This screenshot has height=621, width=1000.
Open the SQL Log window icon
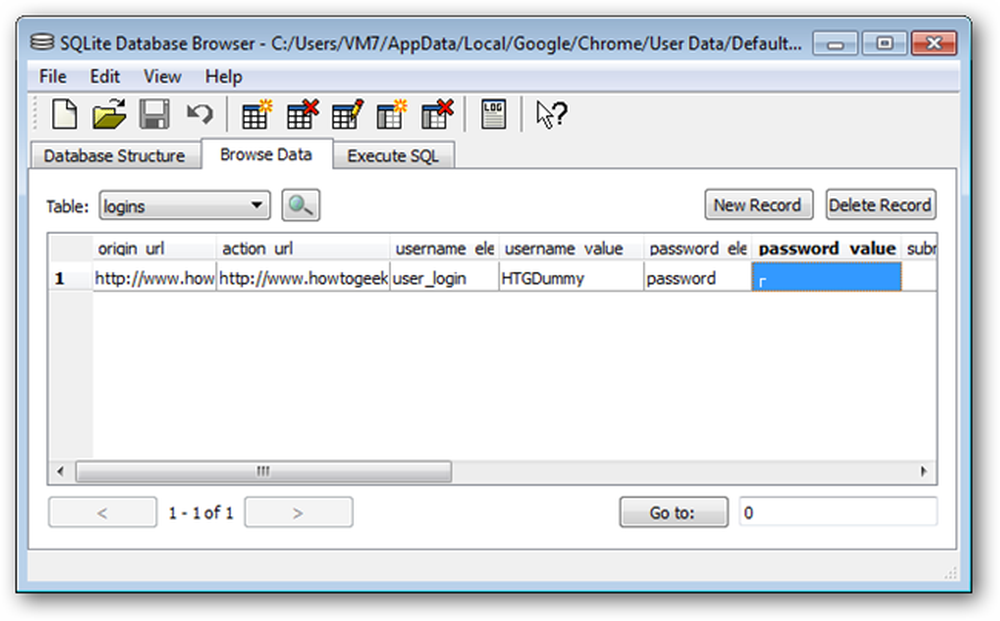click(493, 115)
